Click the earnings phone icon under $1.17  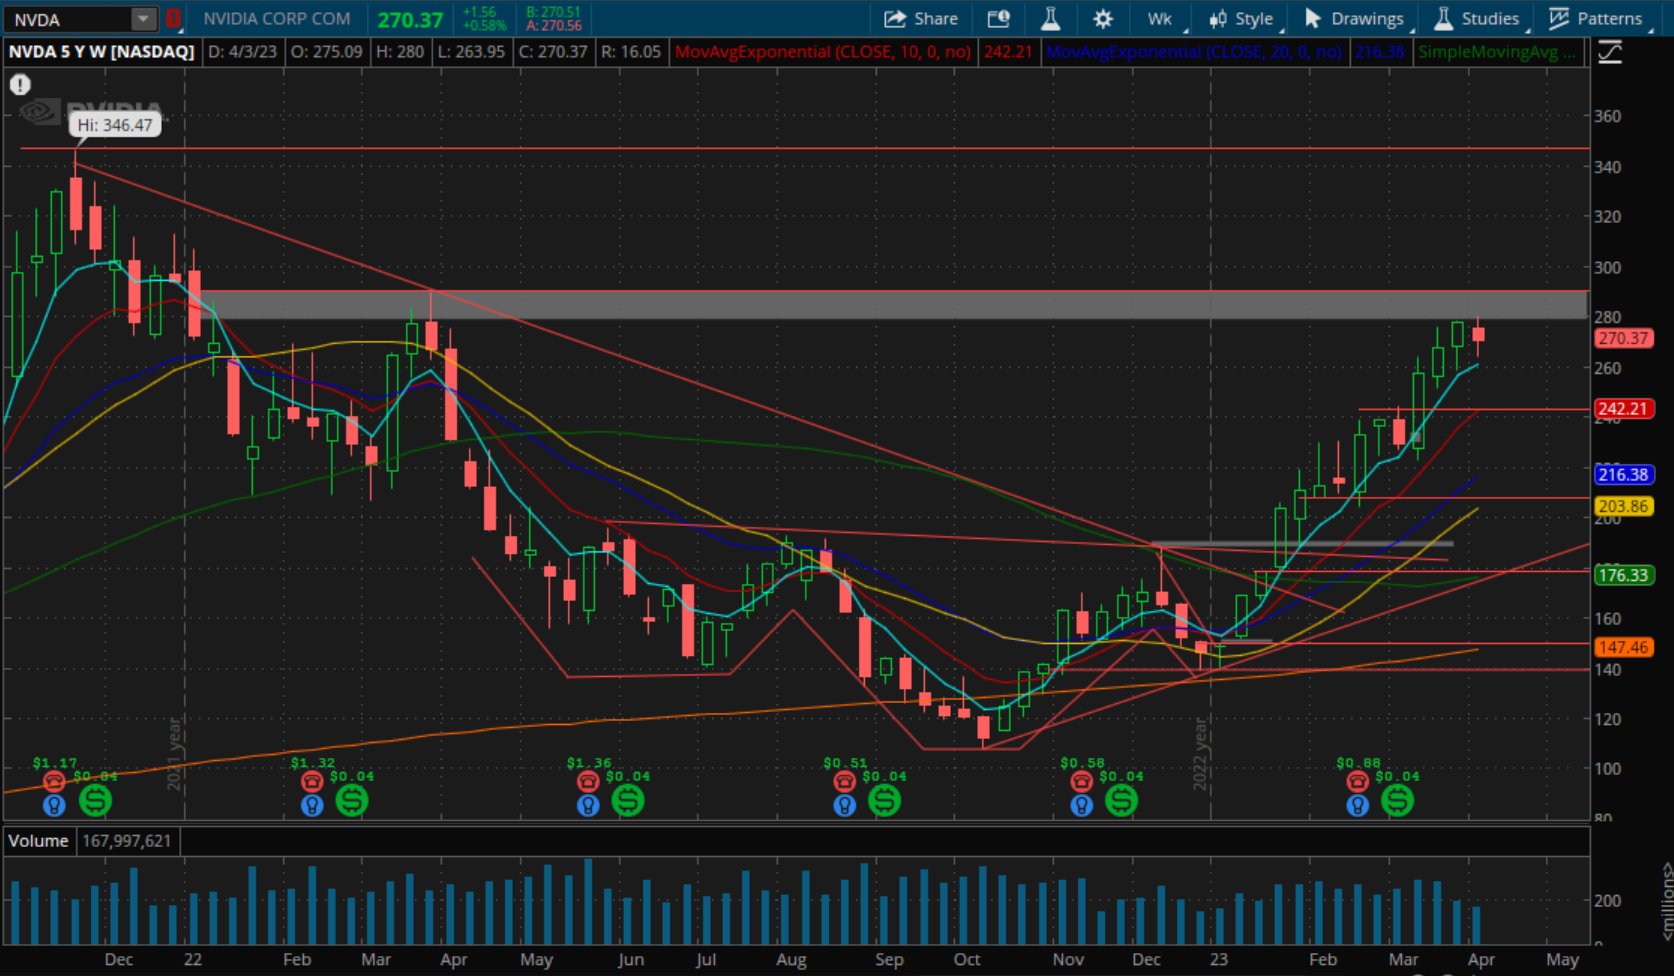[x=54, y=782]
